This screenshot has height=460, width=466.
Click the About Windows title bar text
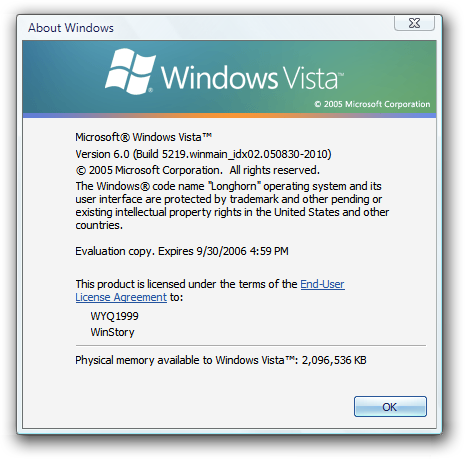(x=71, y=28)
